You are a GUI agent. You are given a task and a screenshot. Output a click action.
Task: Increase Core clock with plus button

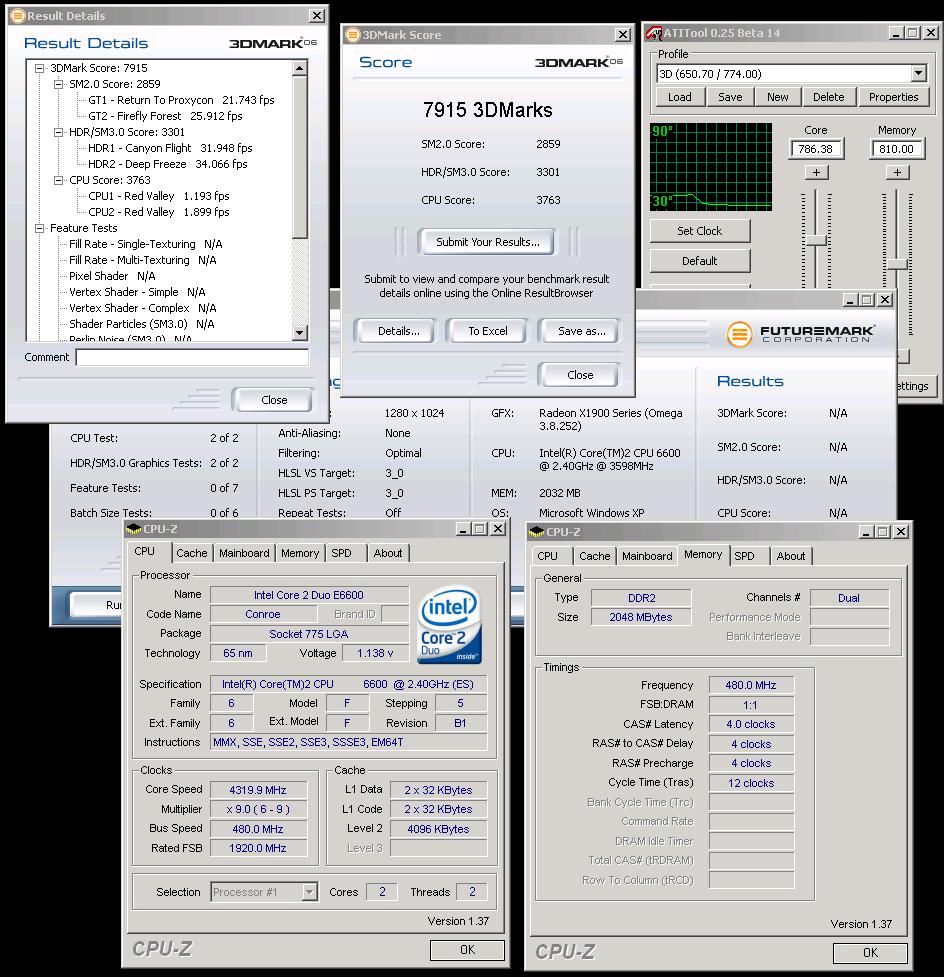coord(816,173)
